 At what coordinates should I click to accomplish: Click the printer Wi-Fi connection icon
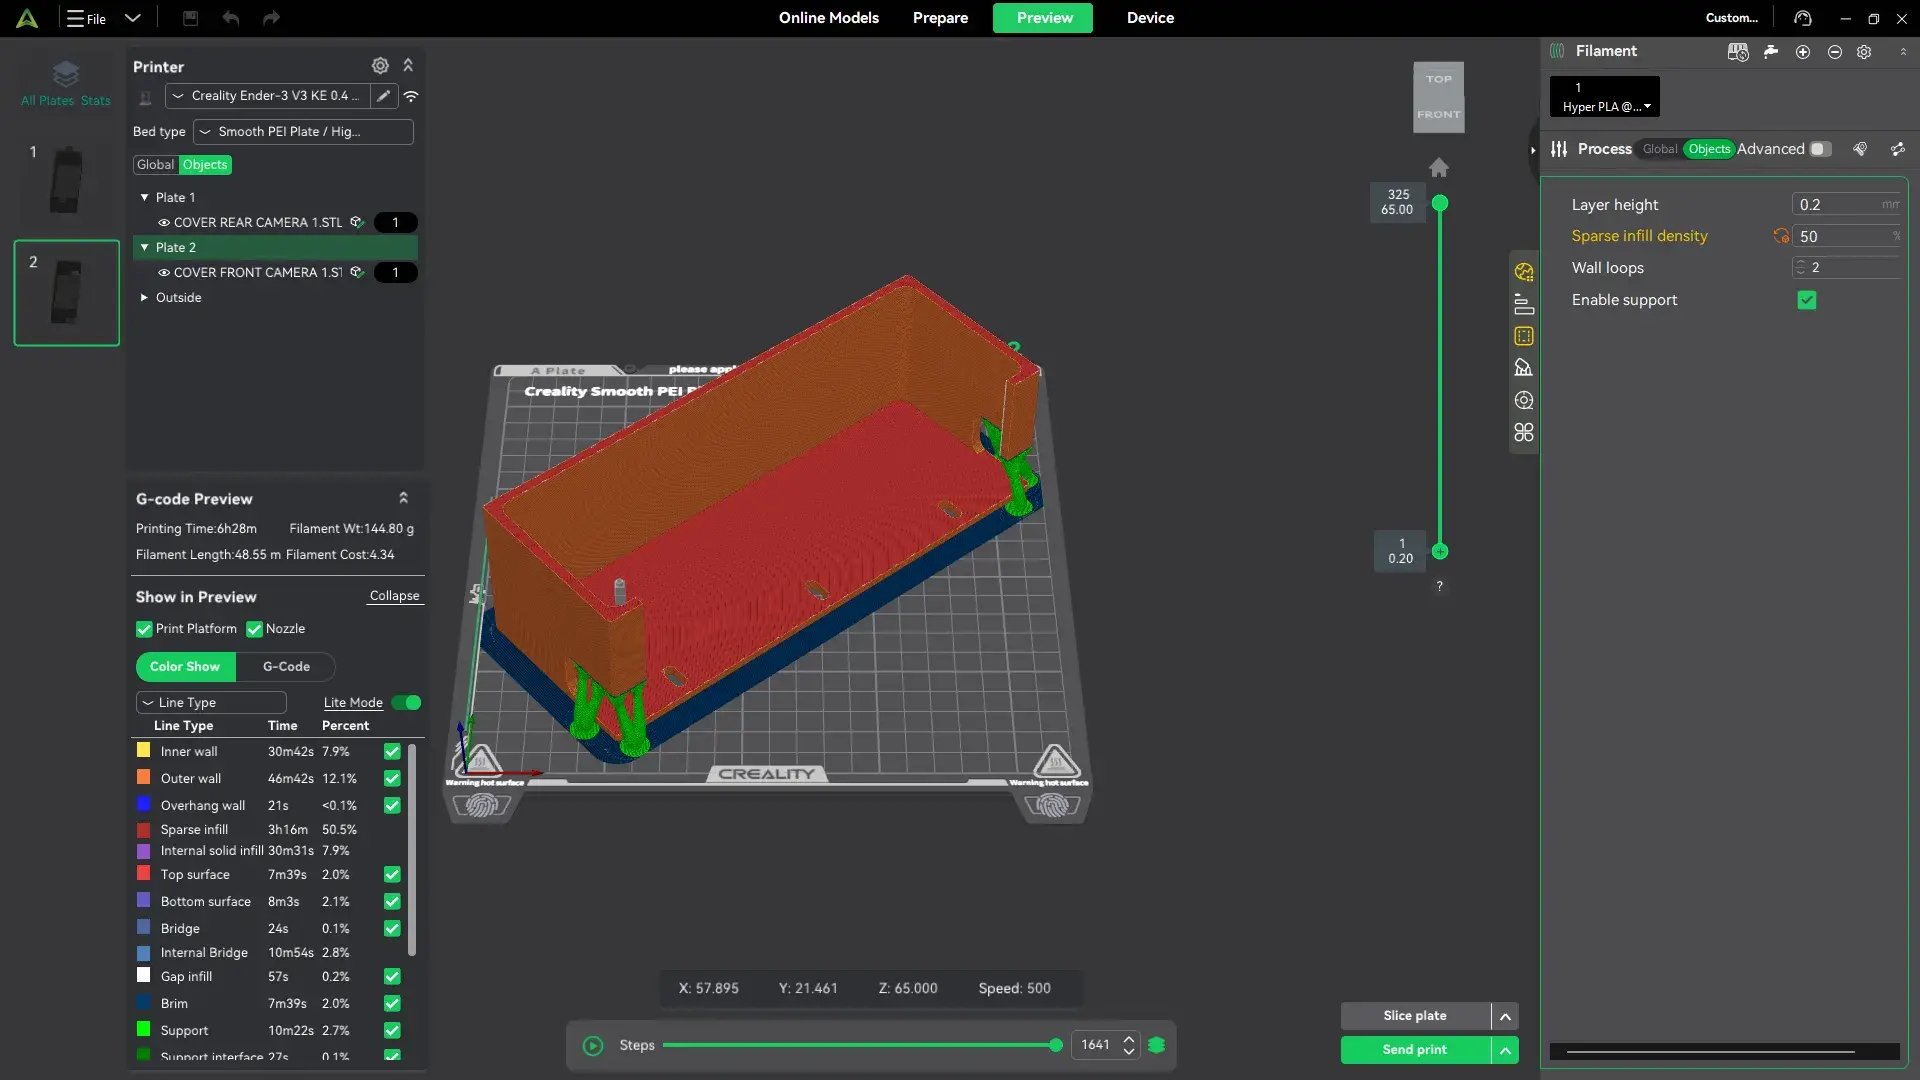(411, 96)
